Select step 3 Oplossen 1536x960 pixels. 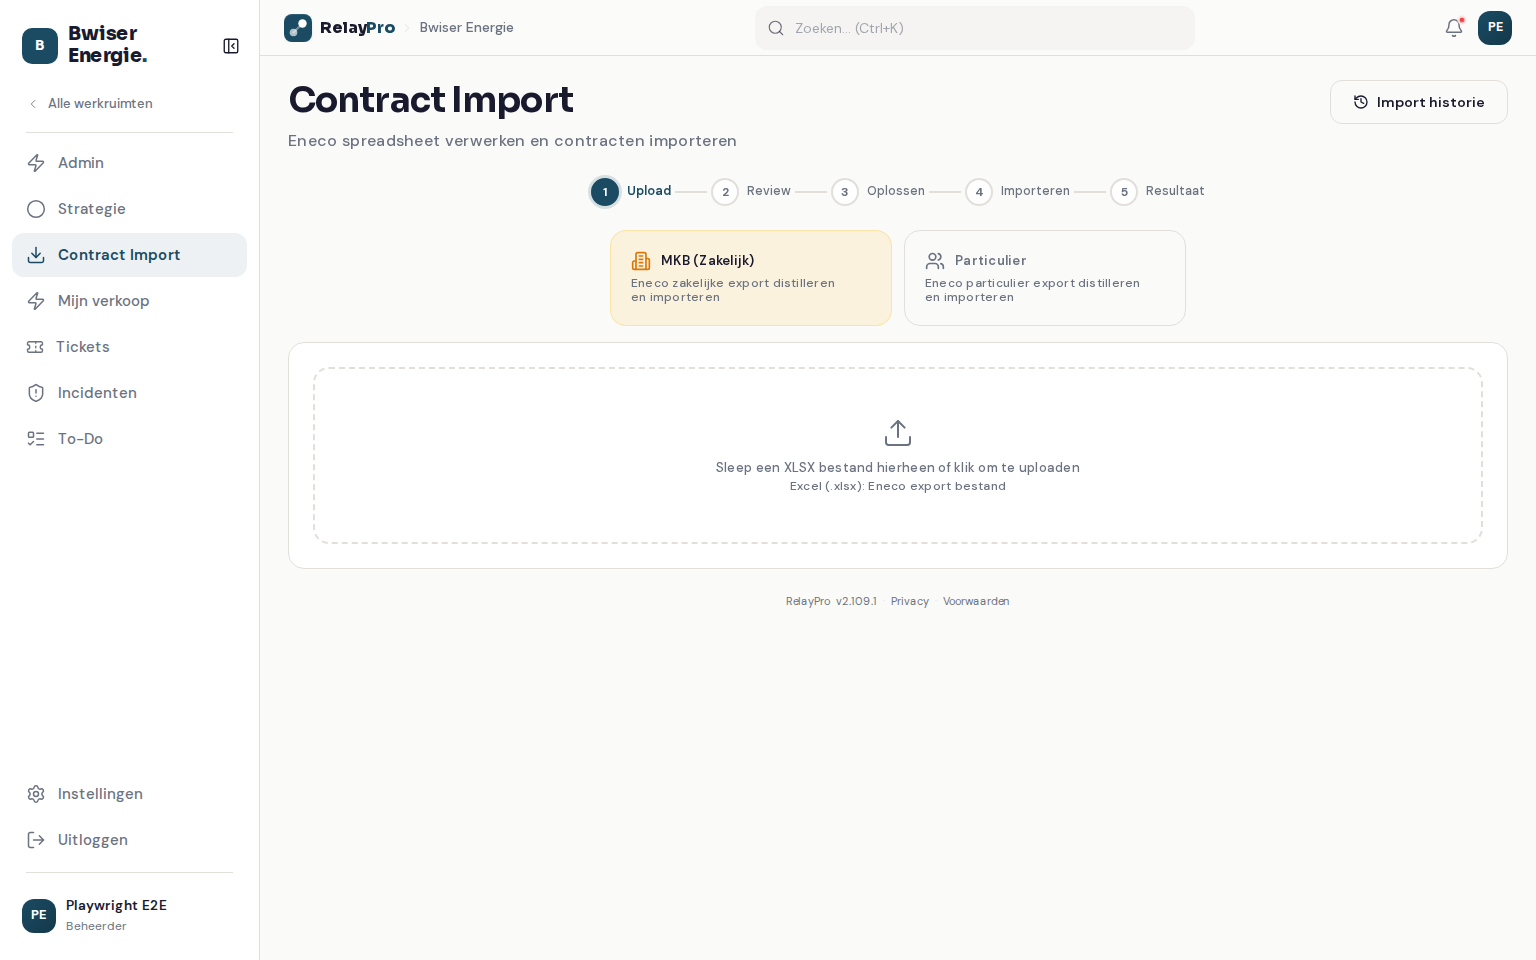(878, 192)
